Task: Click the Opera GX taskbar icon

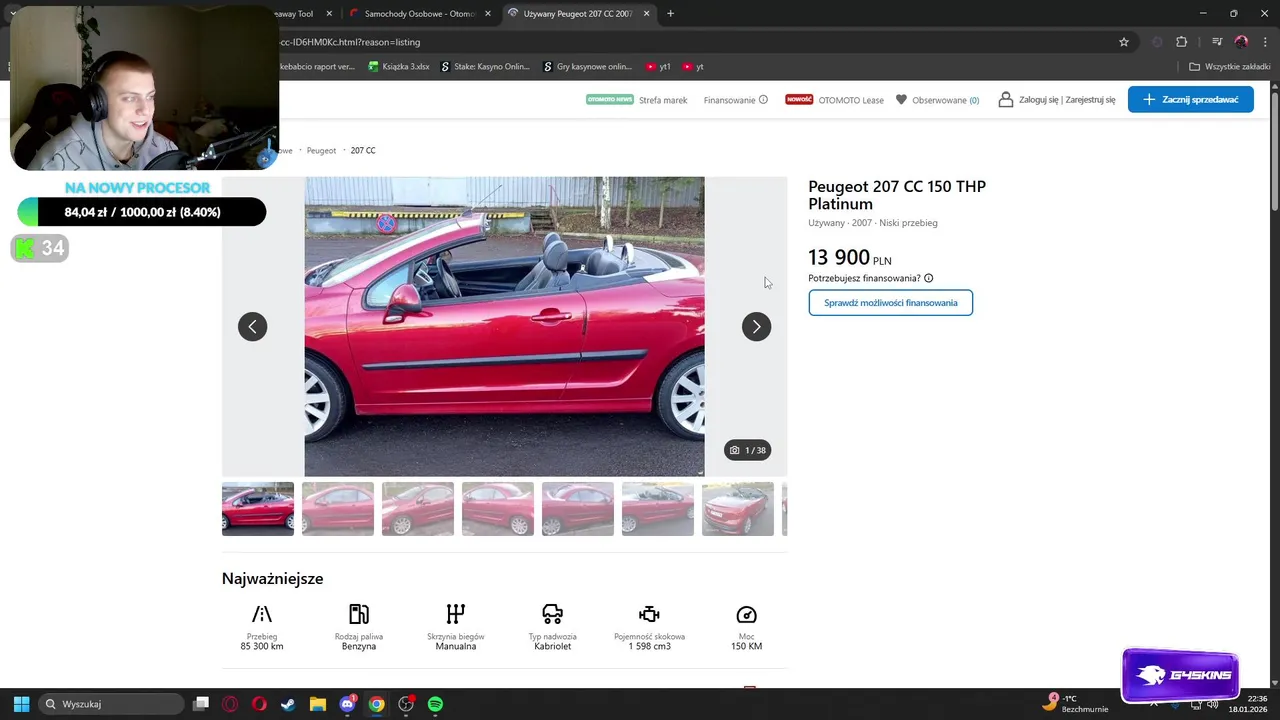Action: coord(229,704)
